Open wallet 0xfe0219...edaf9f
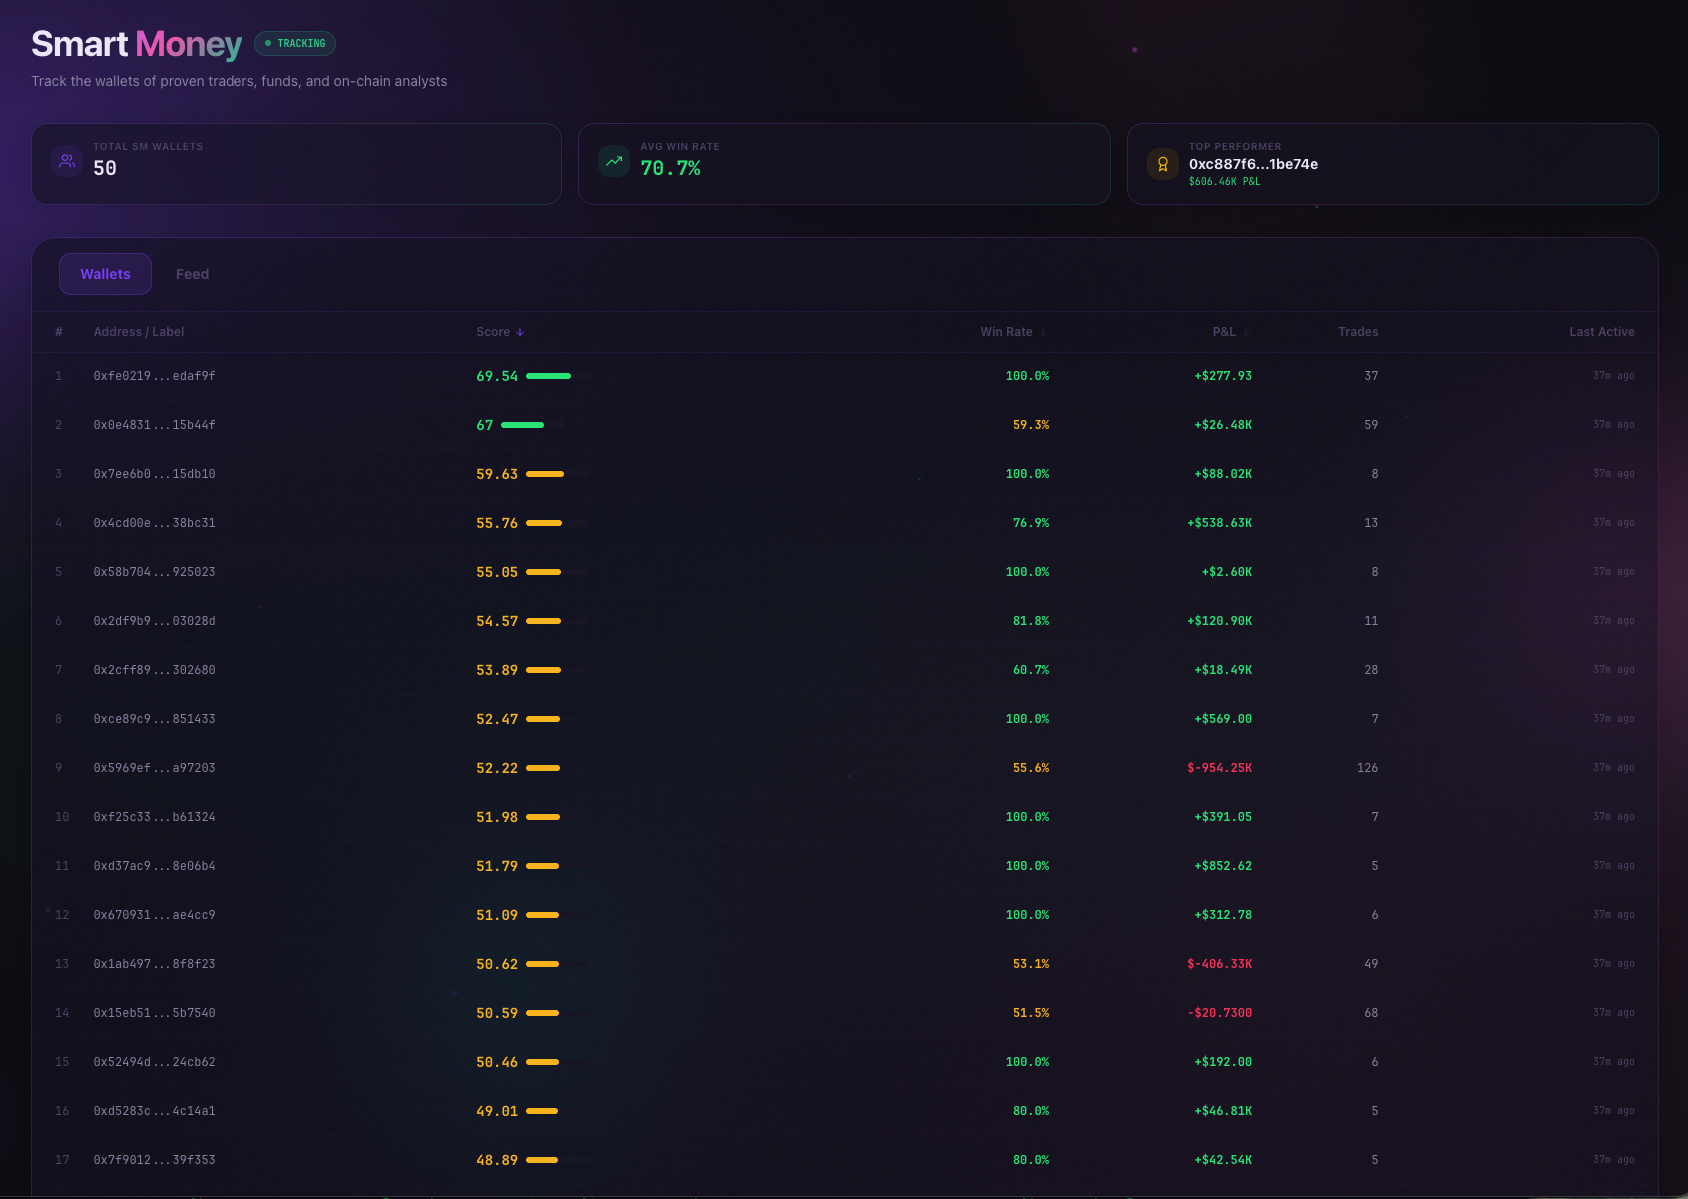The image size is (1688, 1199). 154,376
